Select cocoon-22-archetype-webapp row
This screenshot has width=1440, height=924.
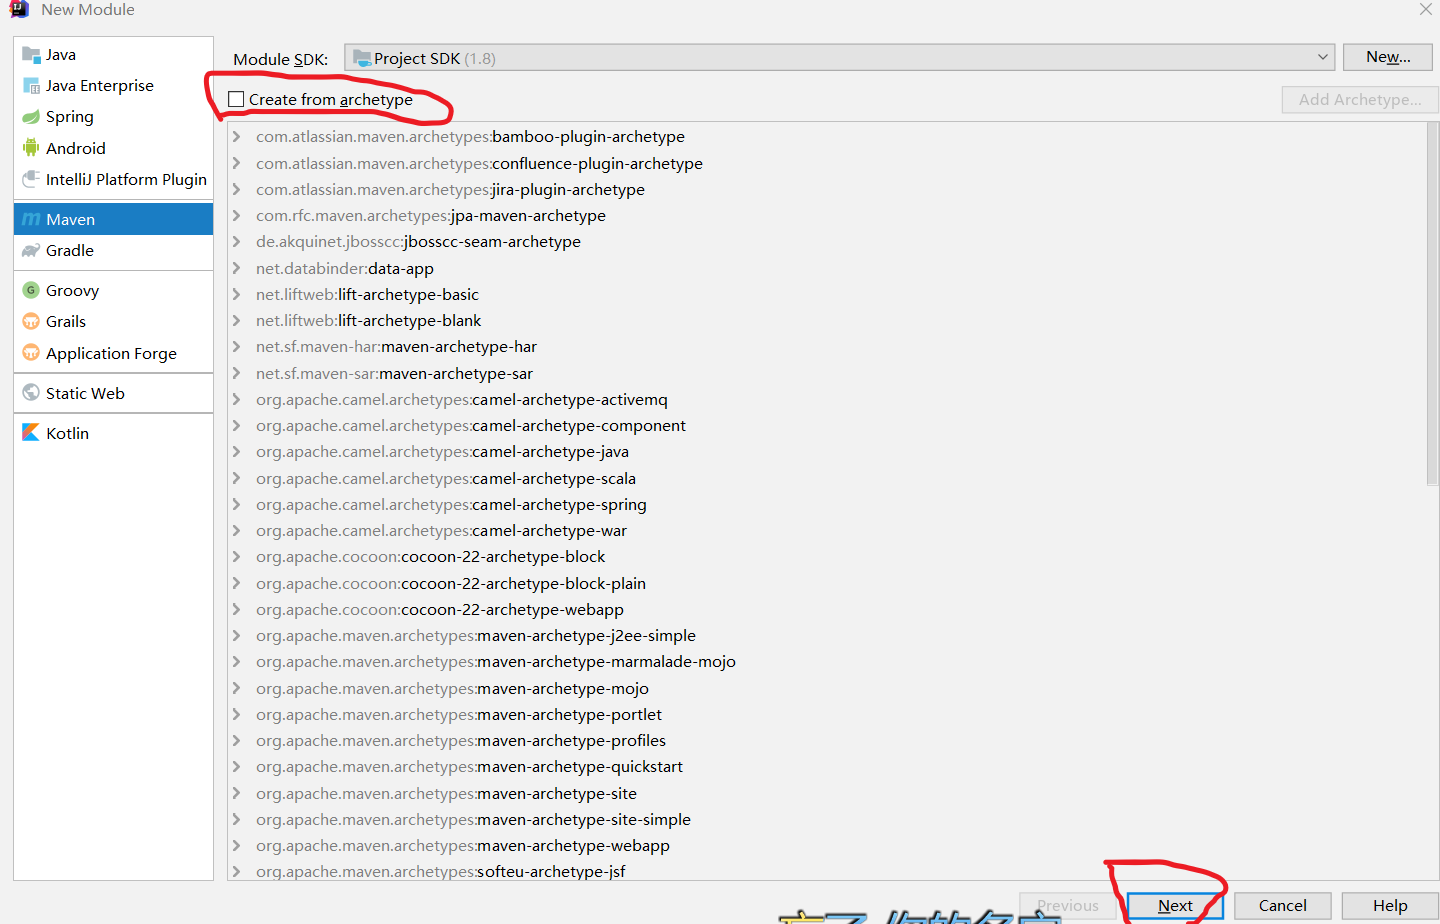pyautogui.click(x=826, y=609)
